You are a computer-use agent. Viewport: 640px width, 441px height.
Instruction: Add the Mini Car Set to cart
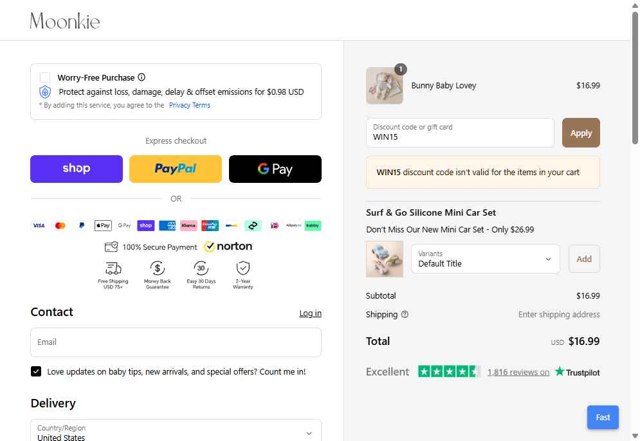[584, 259]
